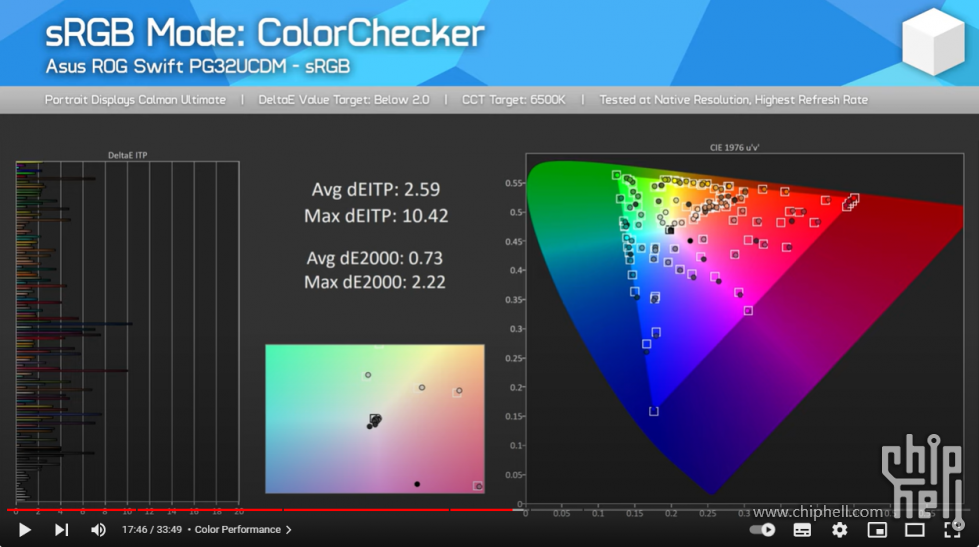Click the red video progress bar
This screenshot has height=547, width=979.
pyautogui.click(x=262, y=510)
